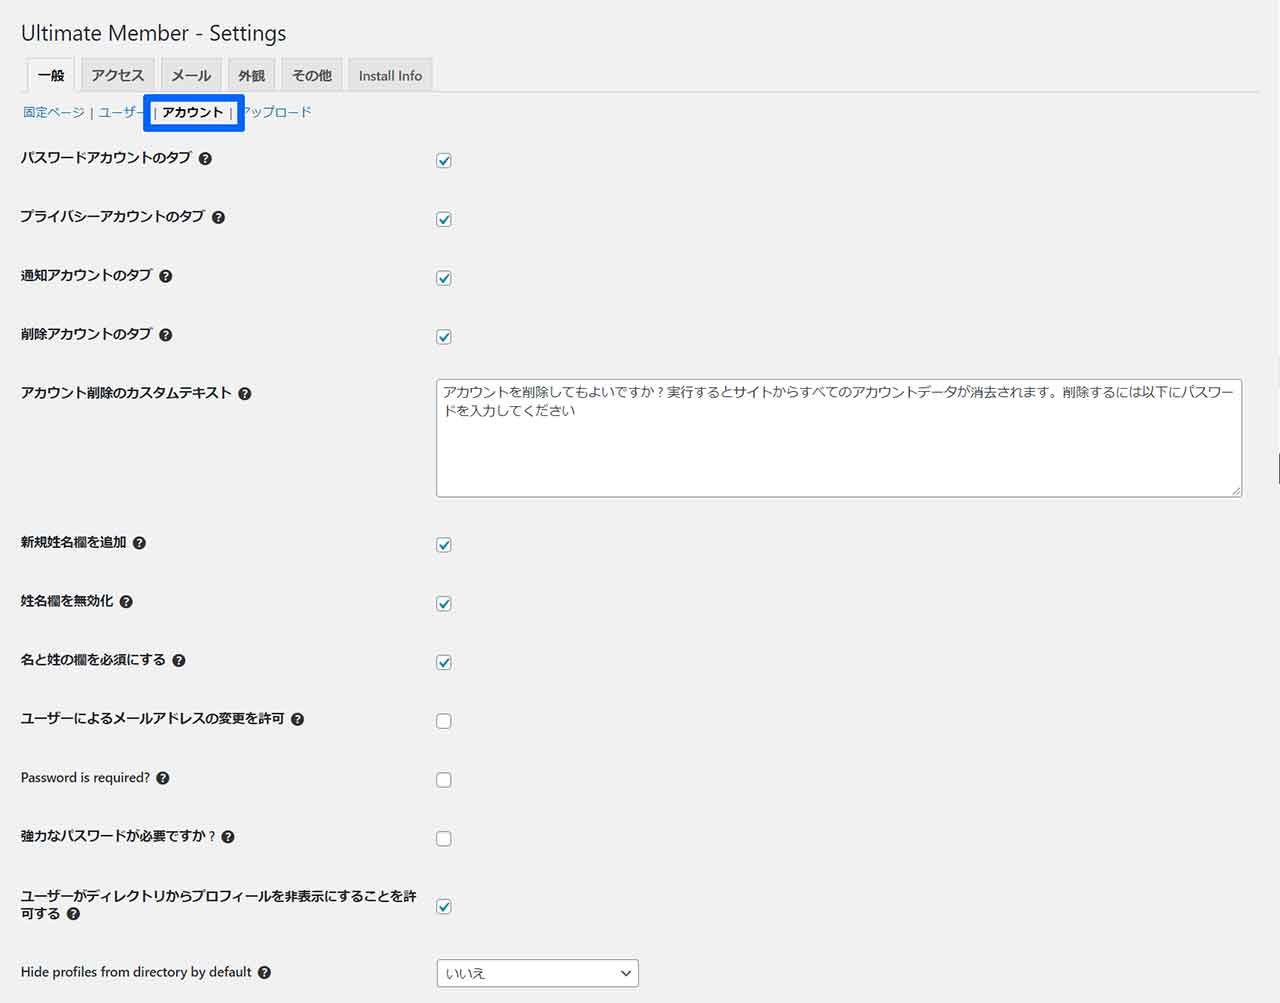
Task: Select アカウント sub-section link
Action: (193, 112)
